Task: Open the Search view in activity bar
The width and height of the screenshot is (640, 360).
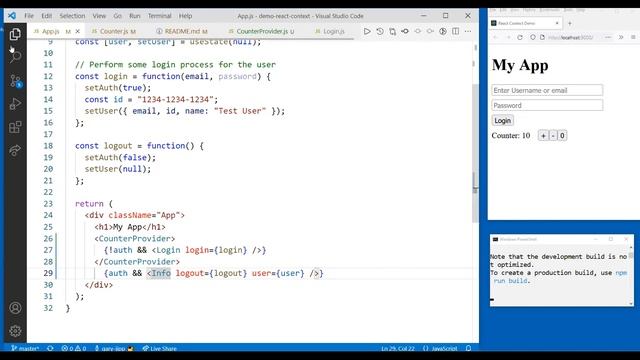Action: [15, 56]
